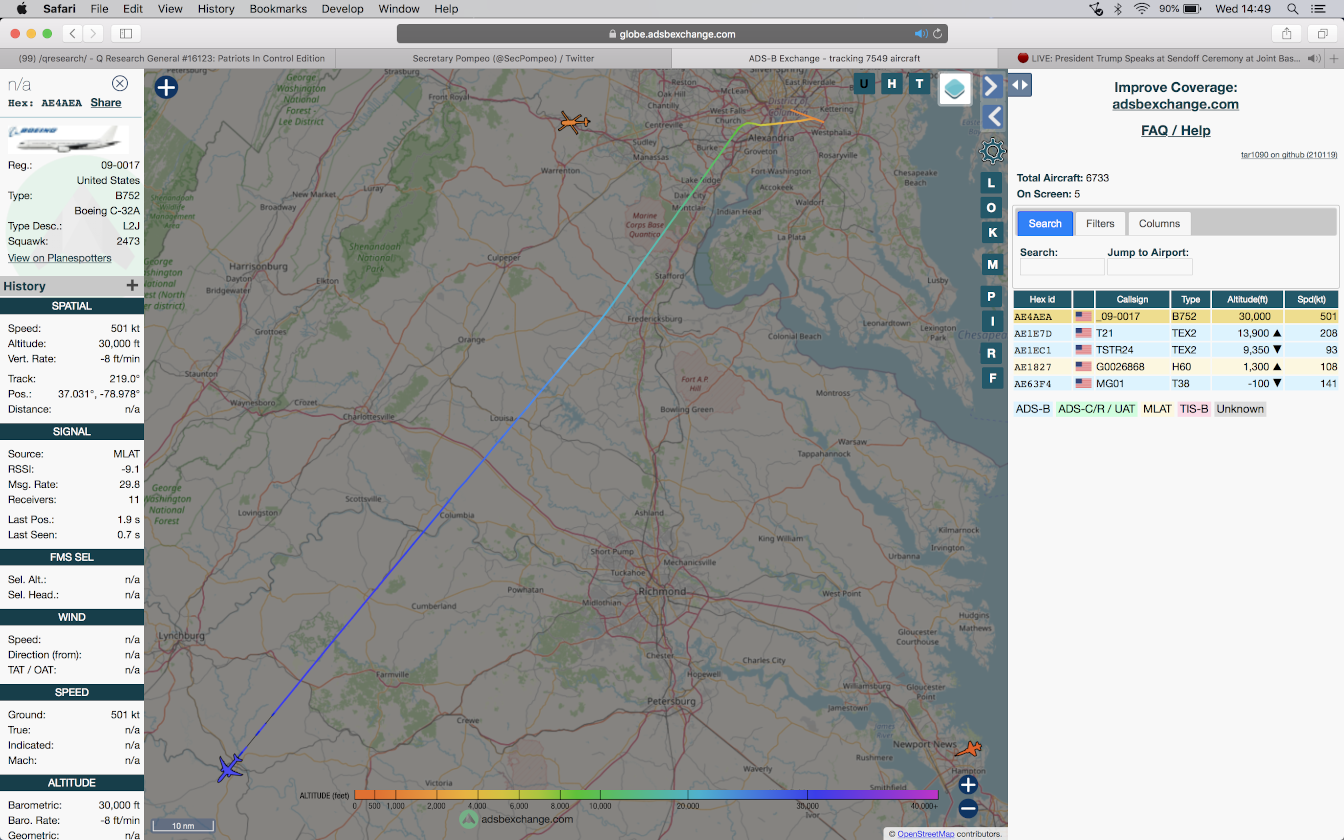Click the blue plus button at the map's upper left

tap(166, 87)
